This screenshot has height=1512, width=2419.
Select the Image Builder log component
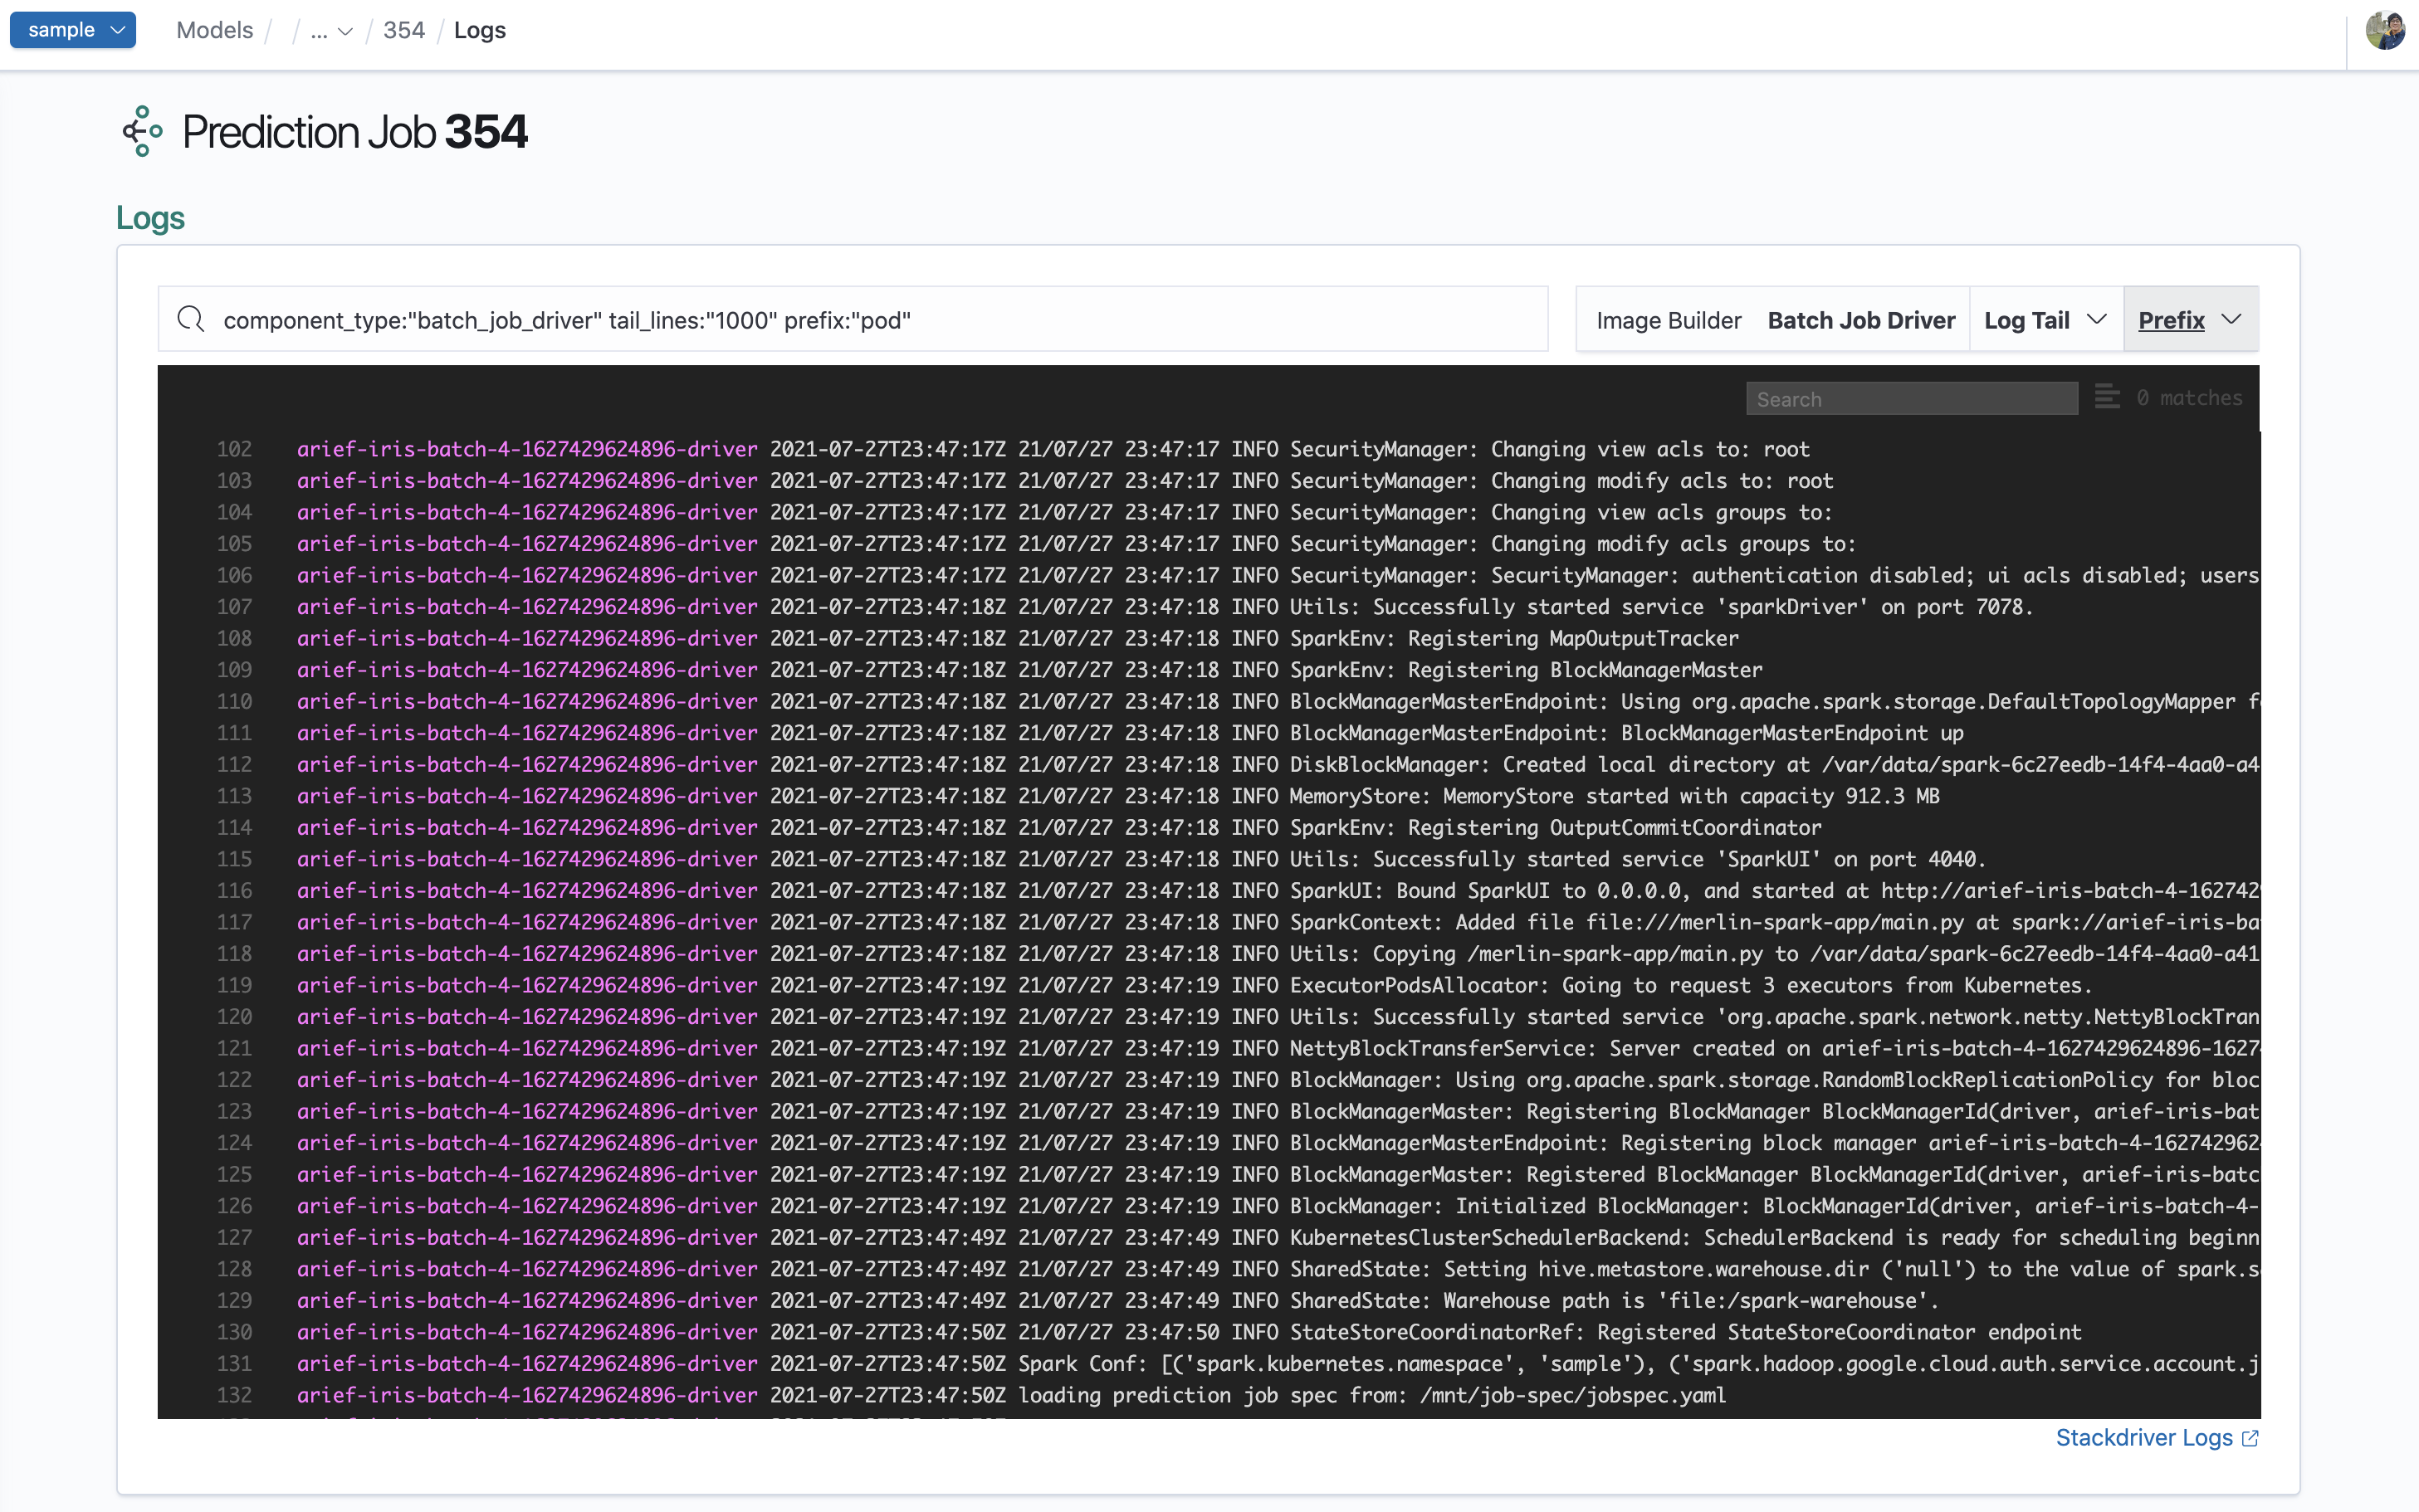coord(1668,320)
